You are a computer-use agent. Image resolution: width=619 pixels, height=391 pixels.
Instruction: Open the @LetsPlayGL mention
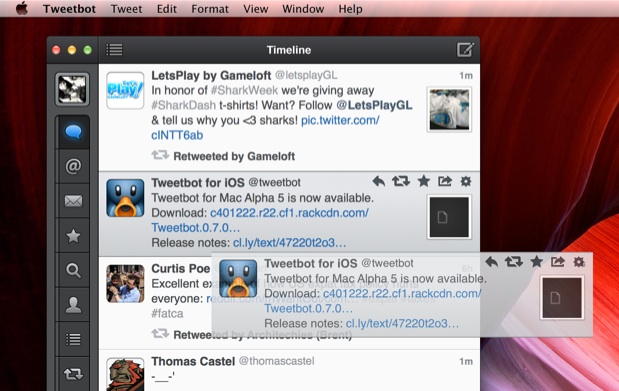point(374,105)
